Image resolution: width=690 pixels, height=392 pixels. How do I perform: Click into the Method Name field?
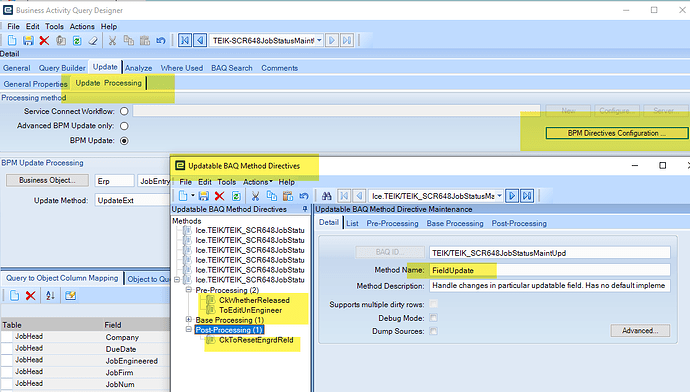550,270
